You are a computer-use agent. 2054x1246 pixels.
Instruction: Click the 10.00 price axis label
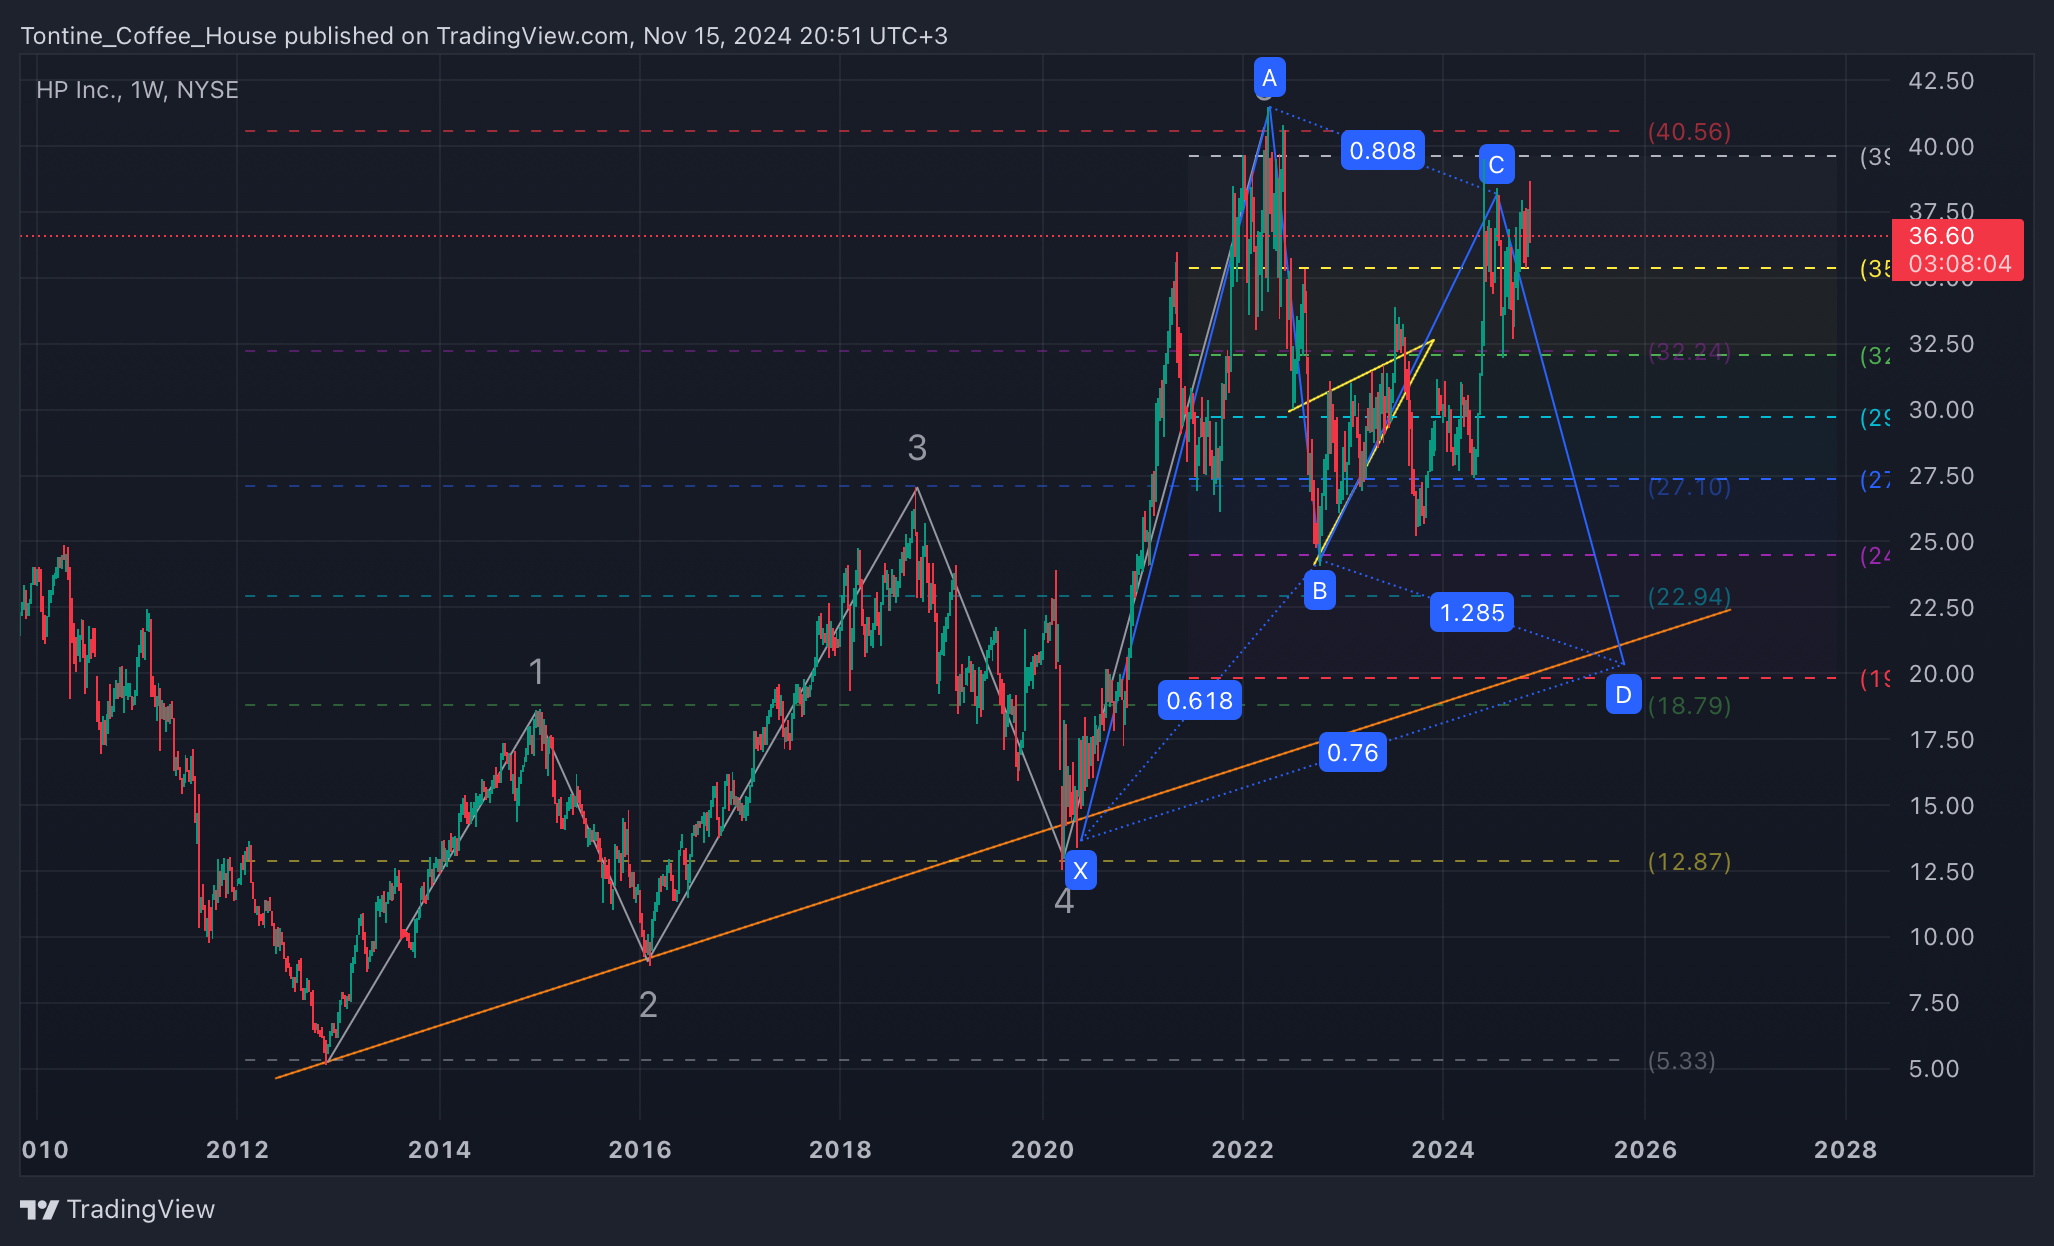click(x=1941, y=937)
